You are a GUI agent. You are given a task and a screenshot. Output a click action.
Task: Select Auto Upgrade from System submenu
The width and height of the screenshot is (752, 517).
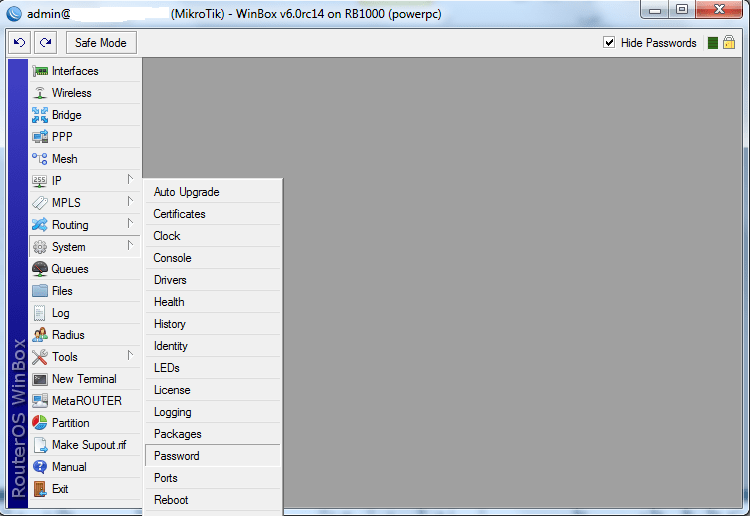(213, 192)
